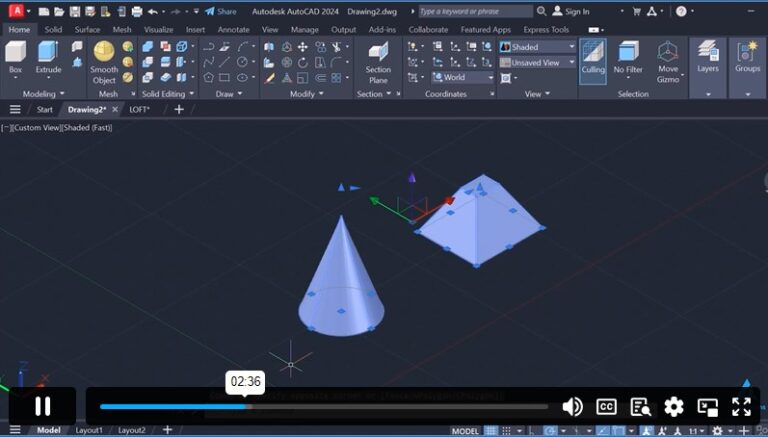Expand the Modify panel
Screen dimensions: 768x437
point(307,94)
